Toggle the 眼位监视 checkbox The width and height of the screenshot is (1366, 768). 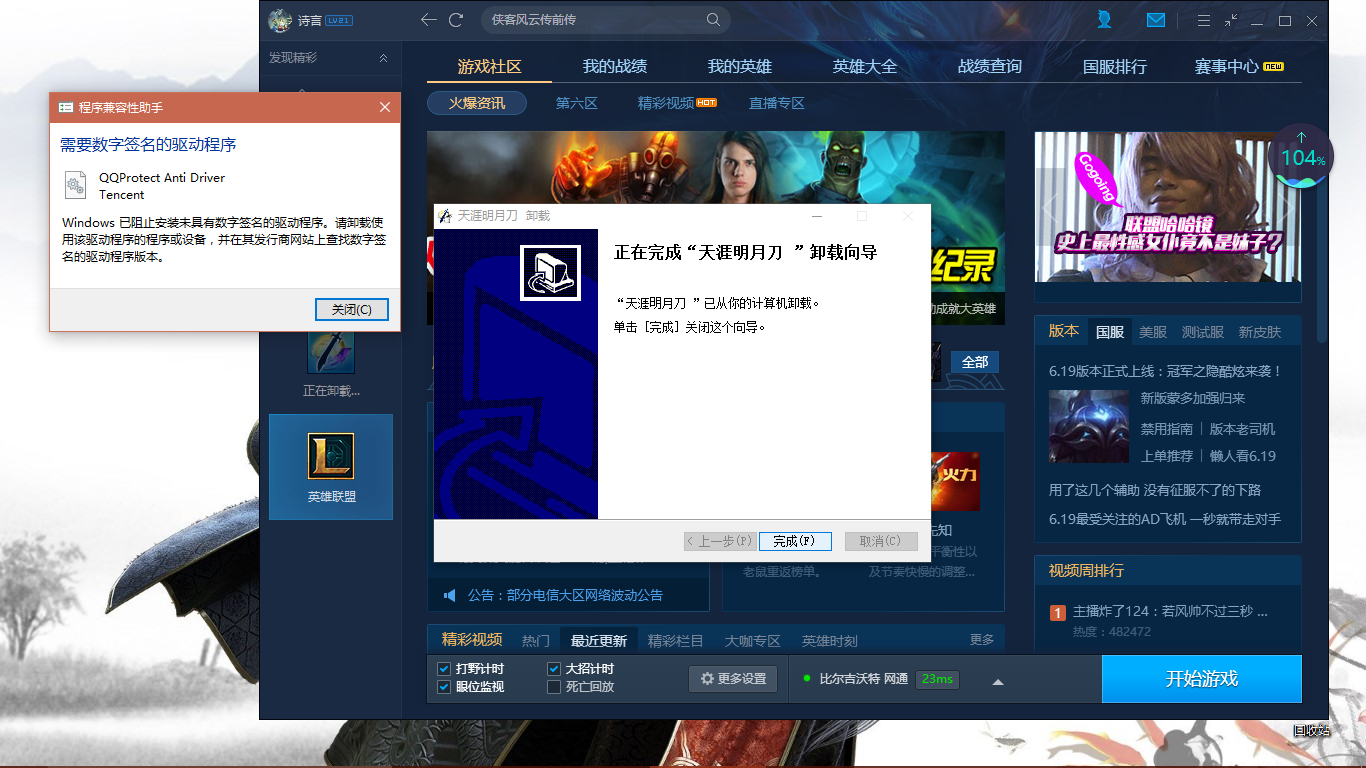pos(444,687)
